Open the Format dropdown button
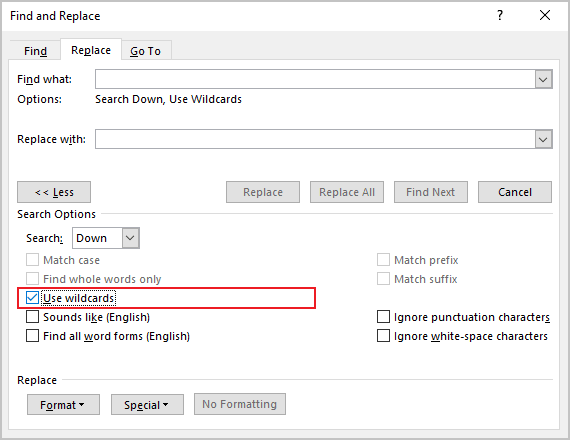This screenshot has width=570, height=440. click(x=63, y=404)
